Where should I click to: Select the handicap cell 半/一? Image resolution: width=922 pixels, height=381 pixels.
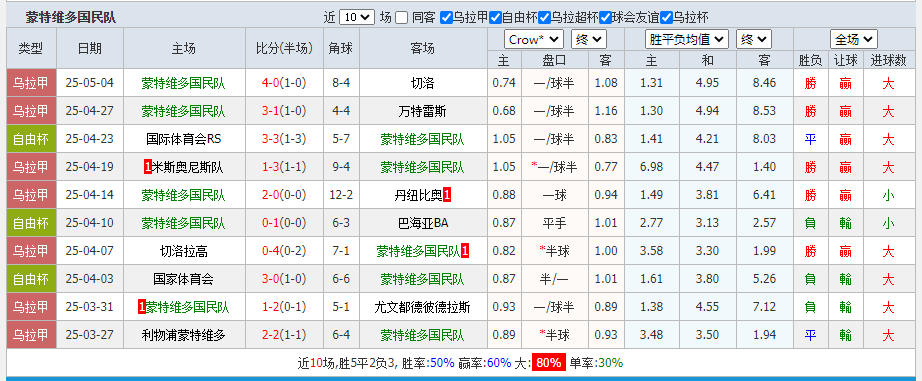(x=554, y=279)
